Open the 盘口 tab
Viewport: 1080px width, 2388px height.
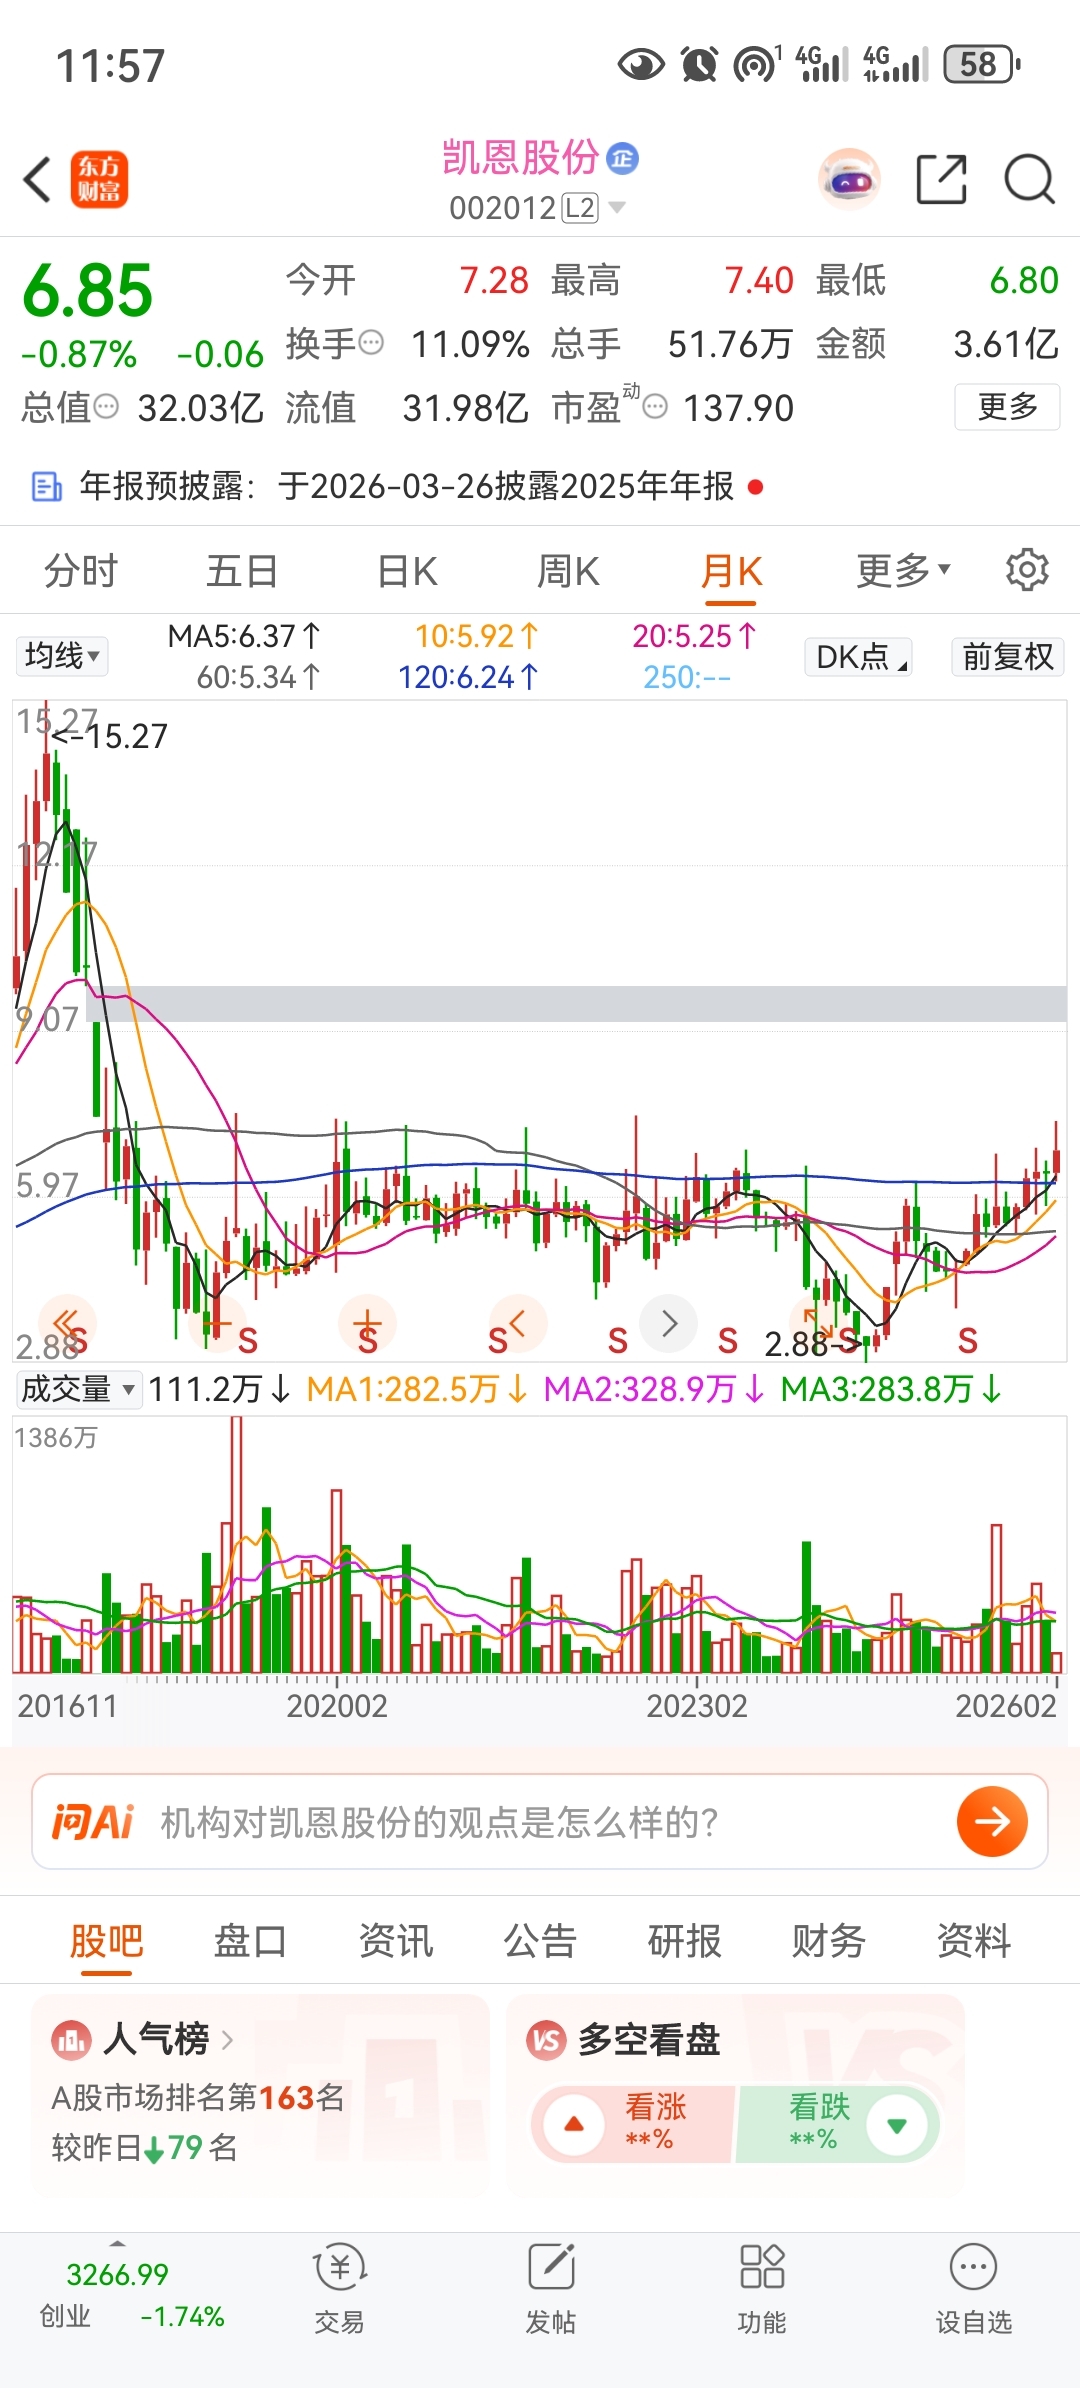[250, 1941]
